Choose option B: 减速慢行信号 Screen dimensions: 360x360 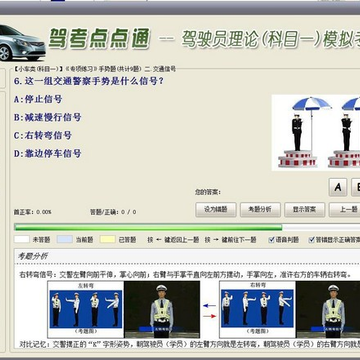[x=48, y=117]
